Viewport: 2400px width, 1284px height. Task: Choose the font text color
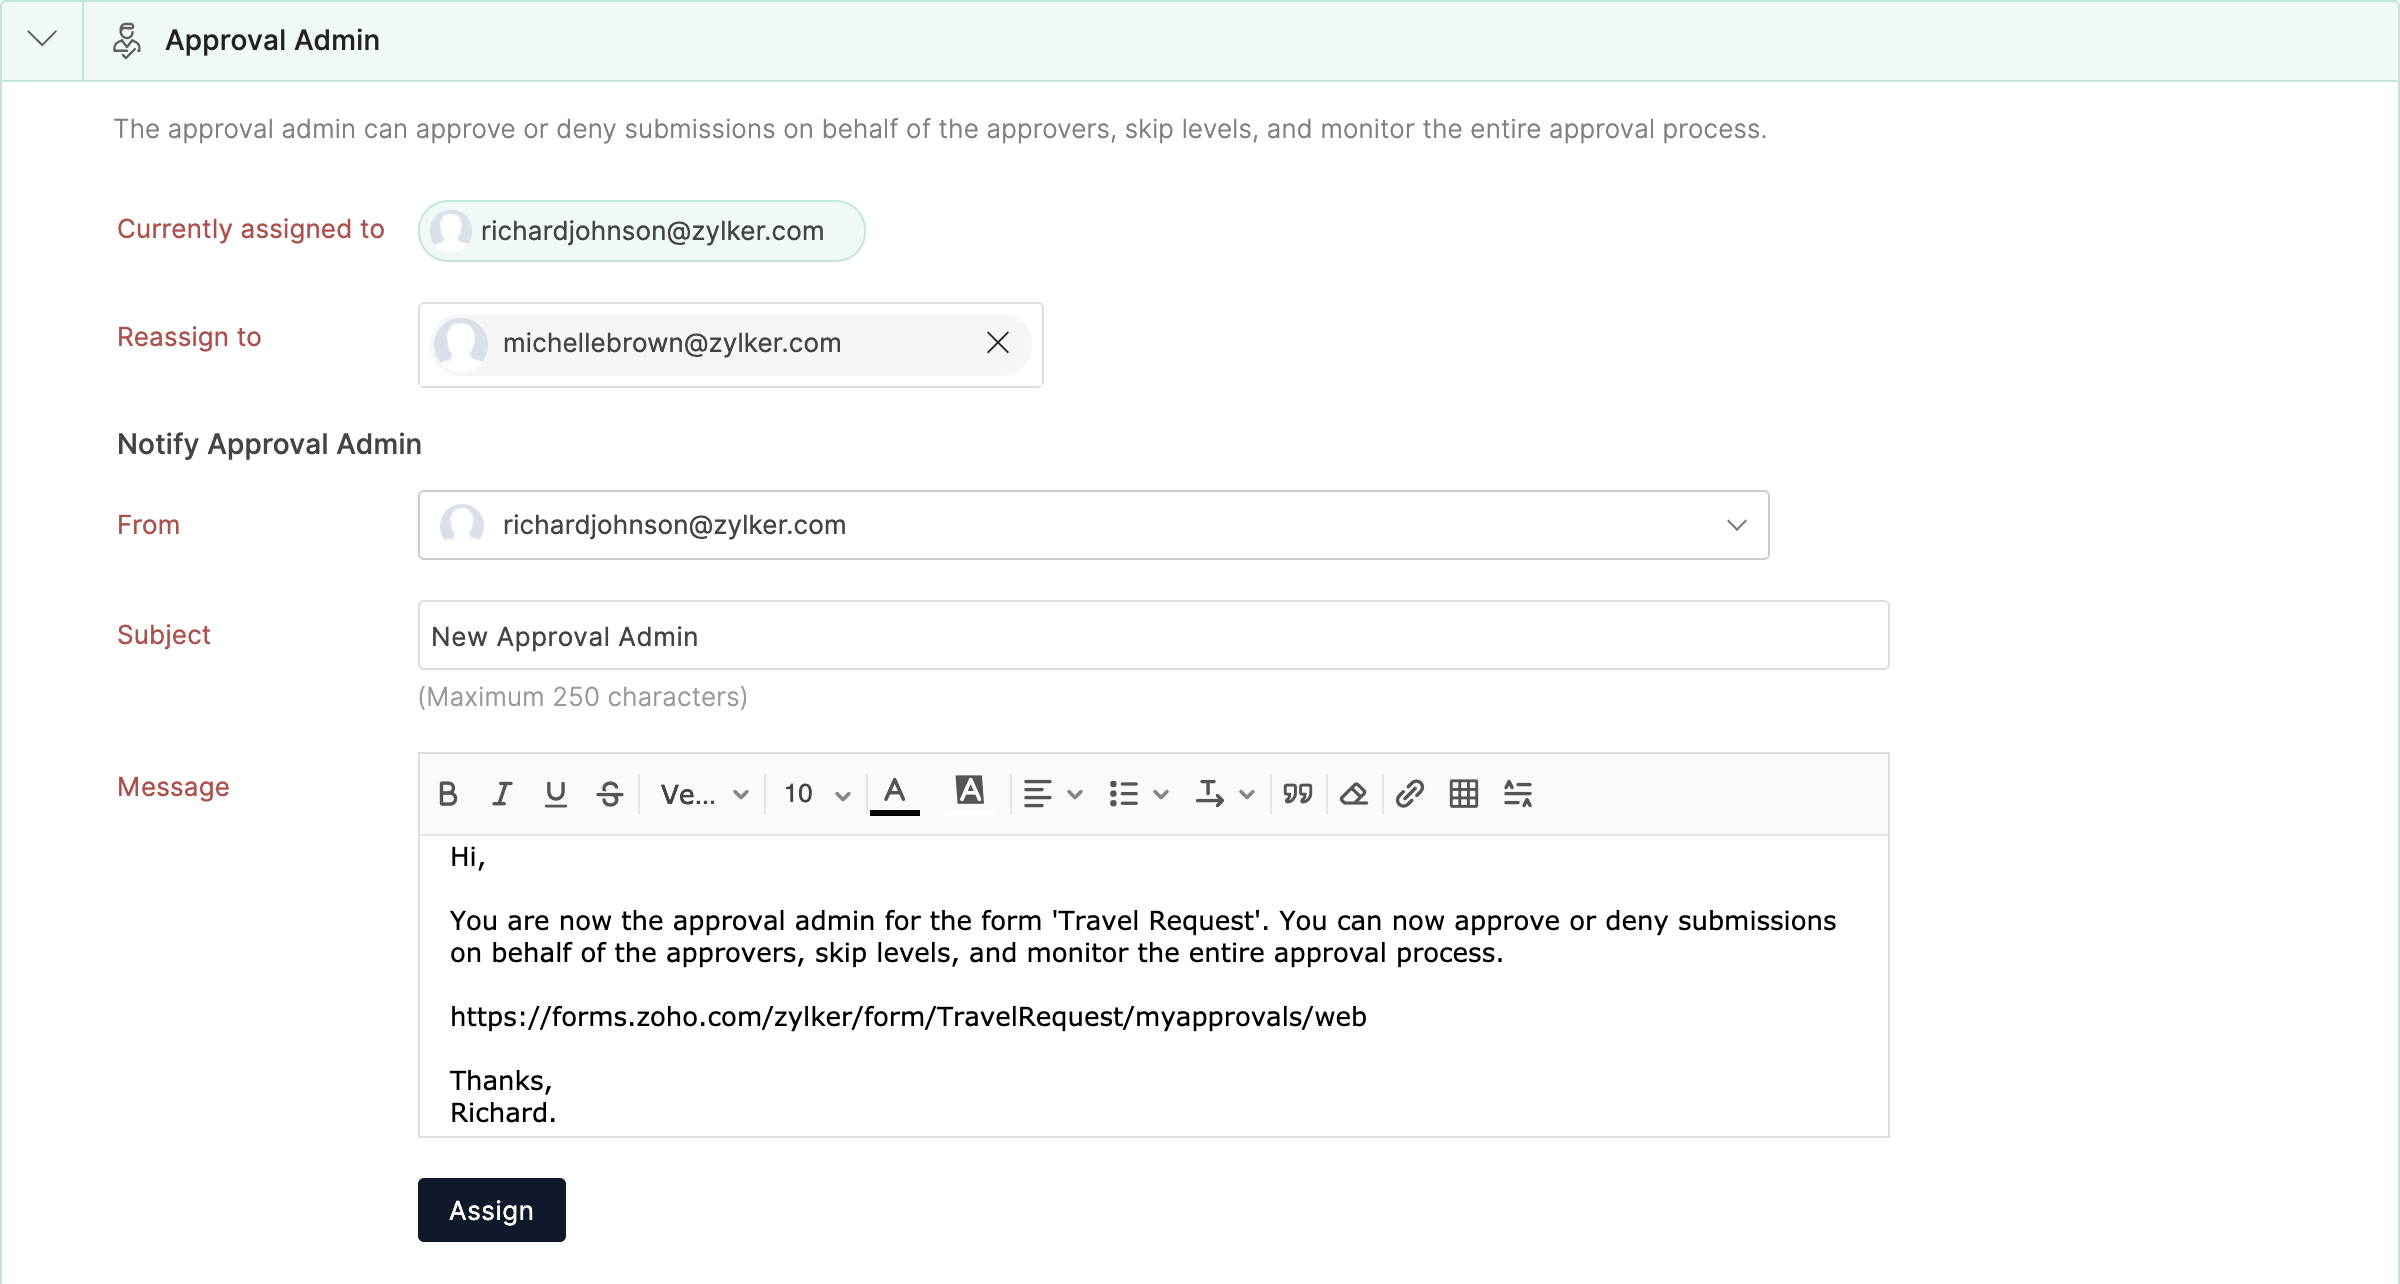pyautogui.click(x=895, y=794)
